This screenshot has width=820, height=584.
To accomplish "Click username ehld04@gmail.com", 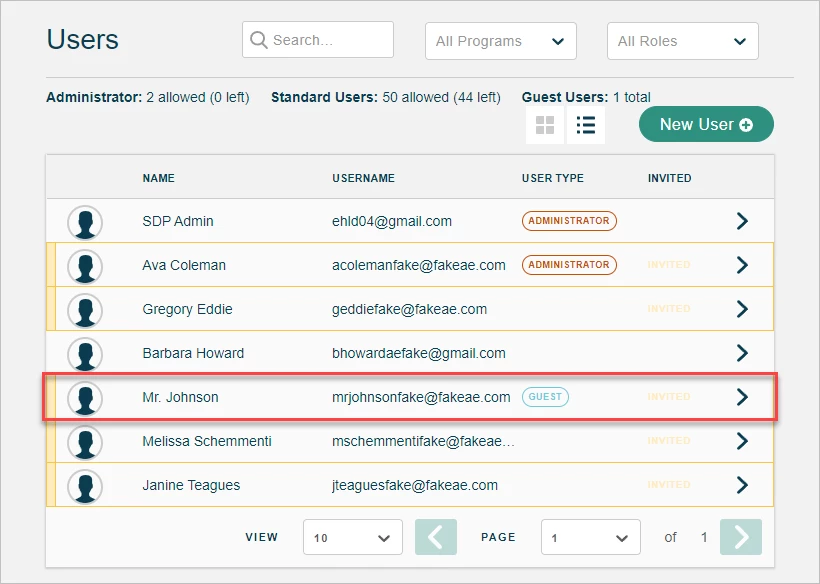I will coord(392,221).
